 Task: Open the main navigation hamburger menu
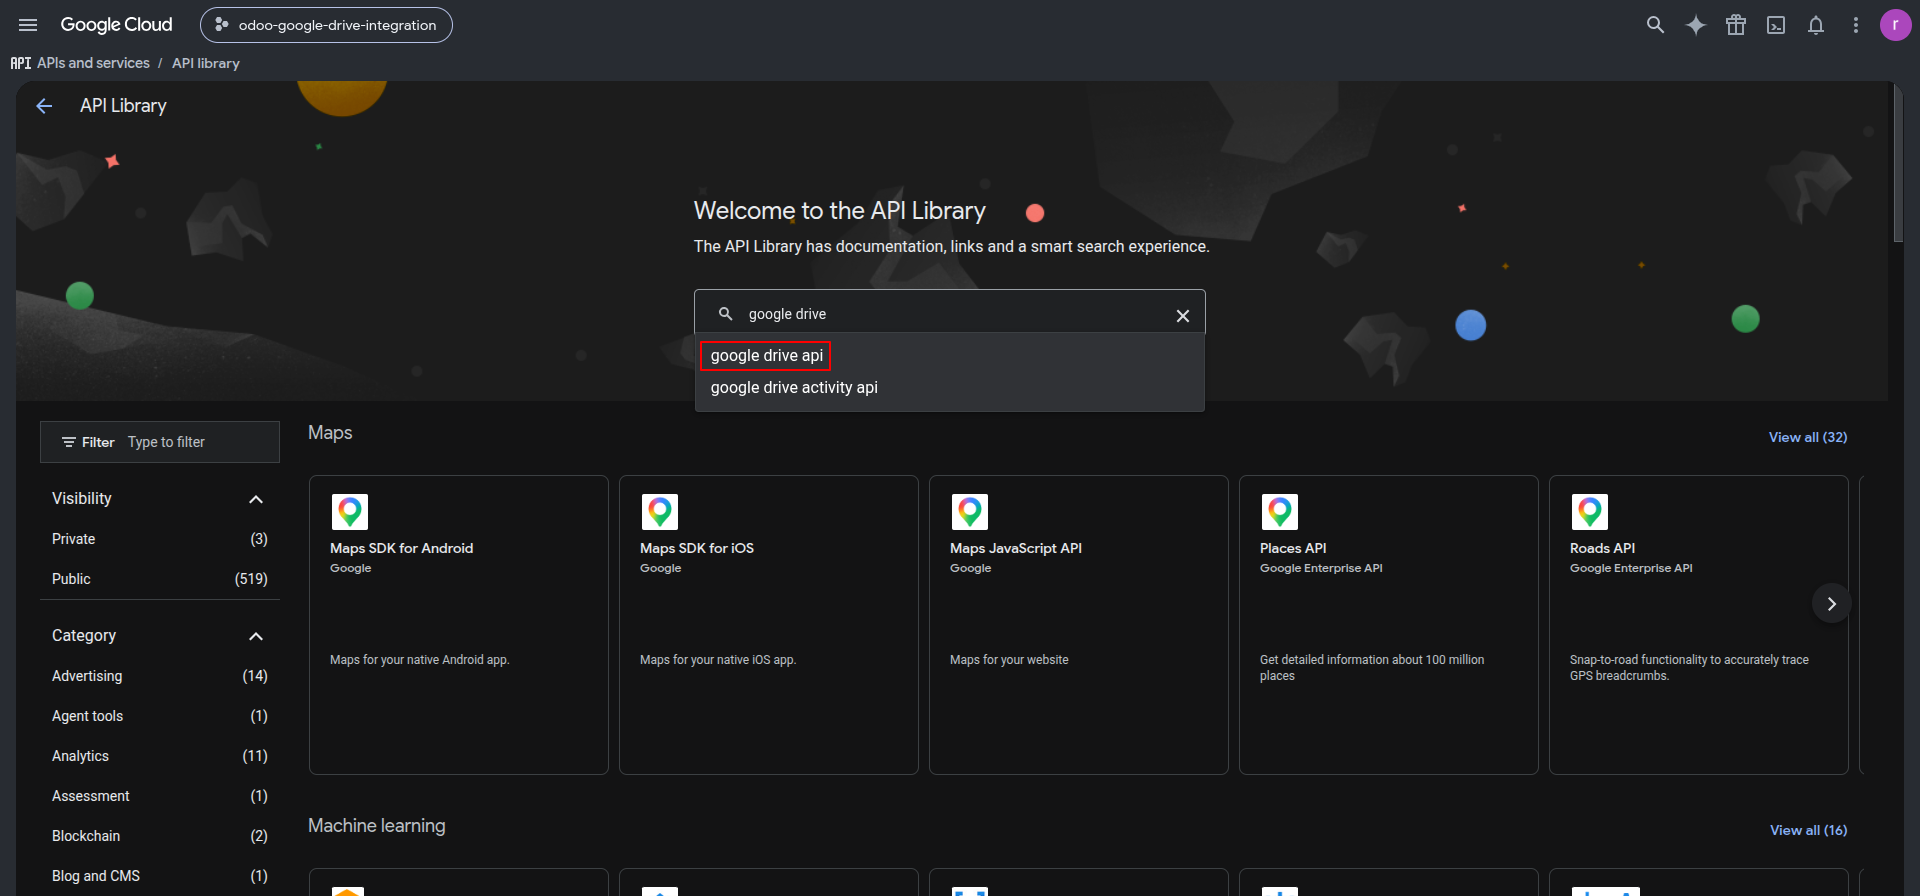[x=28, y=25]
